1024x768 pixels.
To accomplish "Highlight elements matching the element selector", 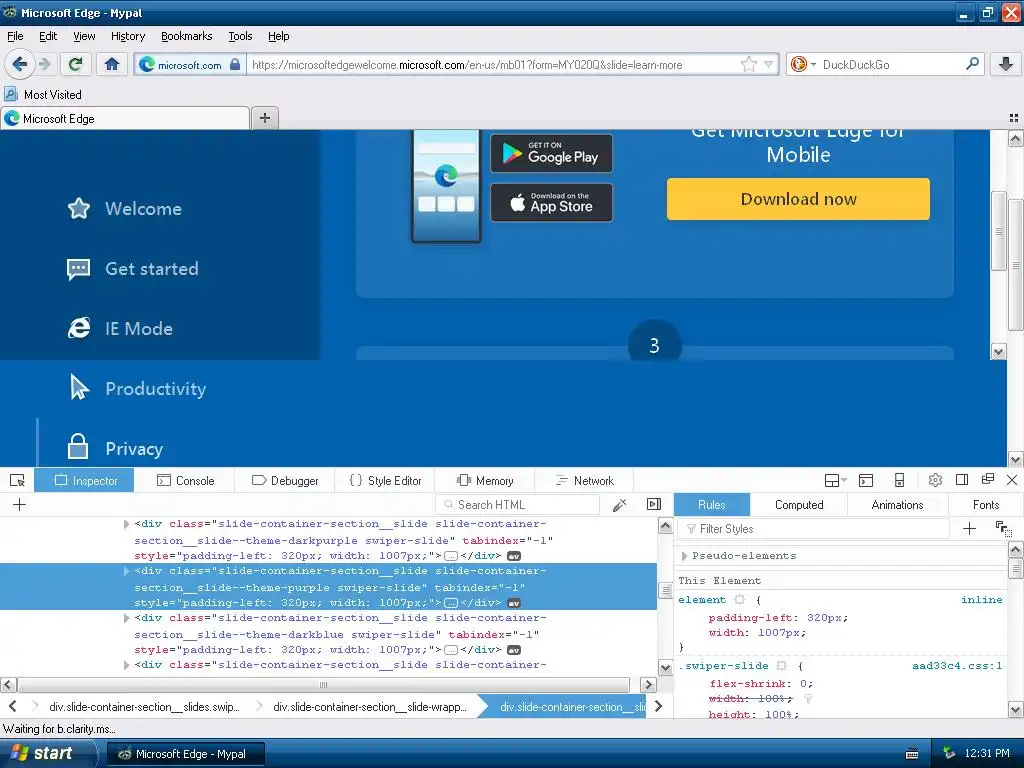I will tap(739, 600).
